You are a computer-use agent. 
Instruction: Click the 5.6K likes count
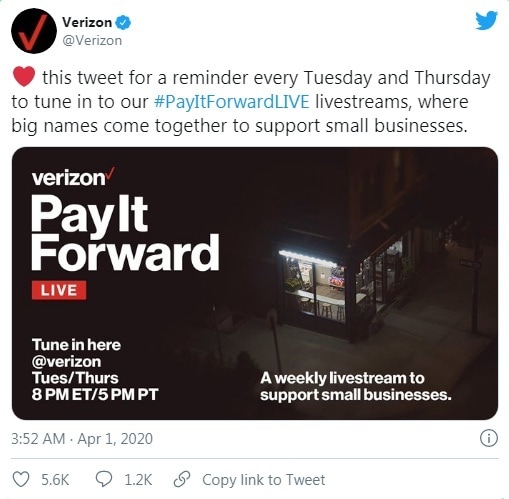click(55, 480)
